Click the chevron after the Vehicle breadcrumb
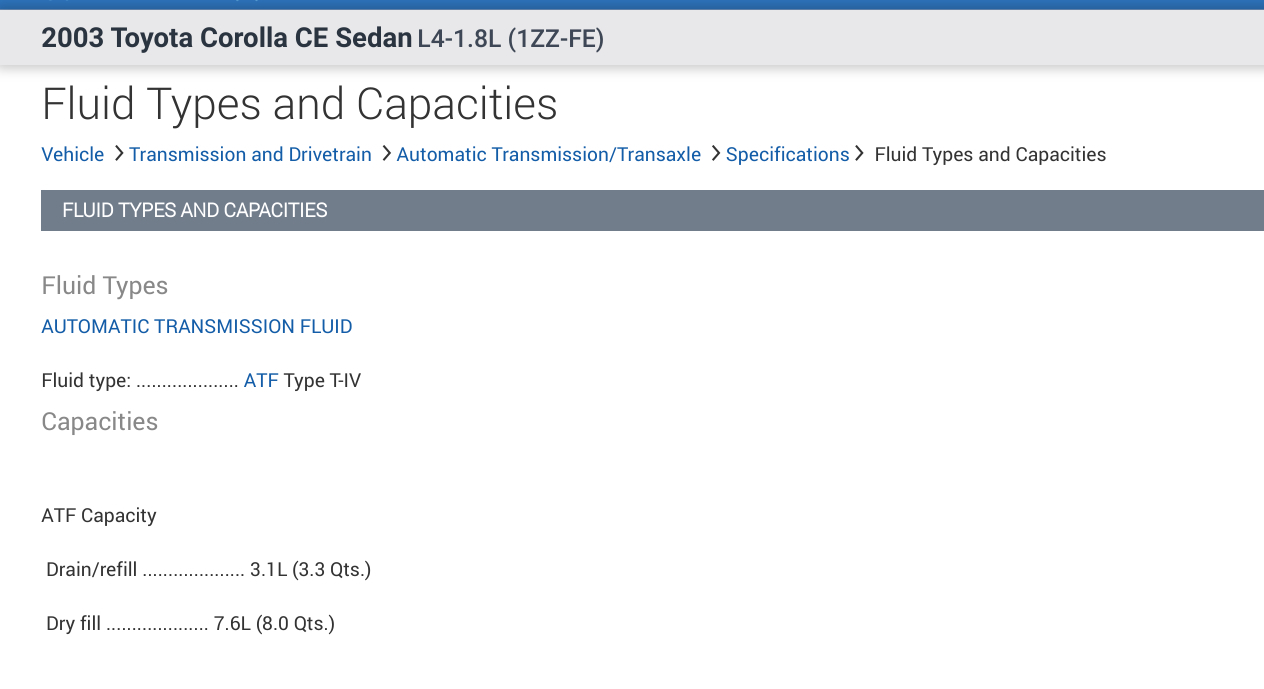The image size is (1264, 689). click(118, 154)
